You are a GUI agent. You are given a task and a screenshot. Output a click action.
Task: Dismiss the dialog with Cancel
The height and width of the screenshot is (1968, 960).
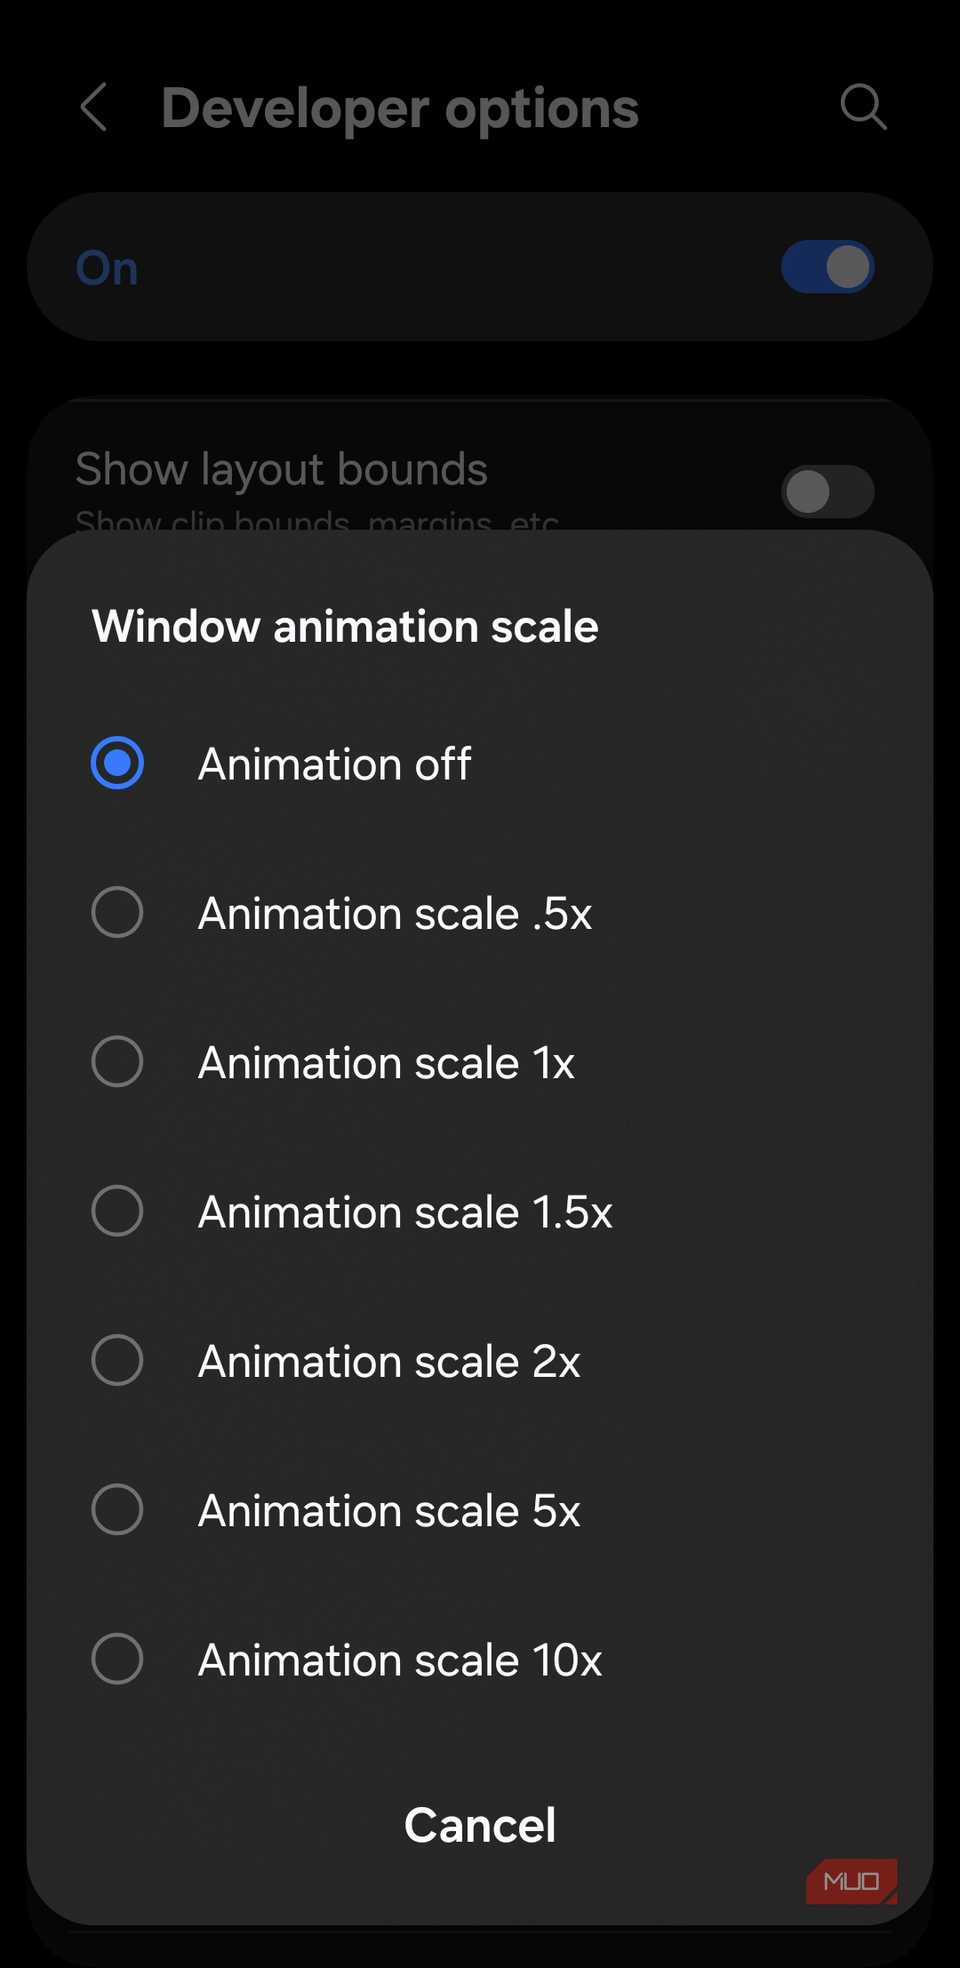(479, 1824)
